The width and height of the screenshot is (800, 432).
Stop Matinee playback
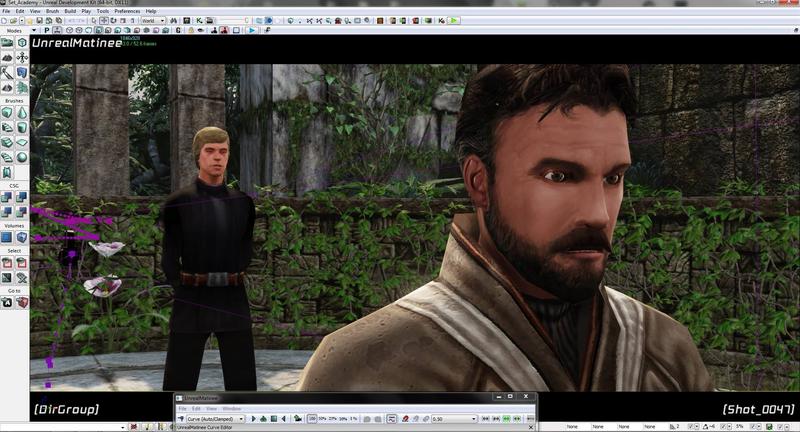point(274,419)
